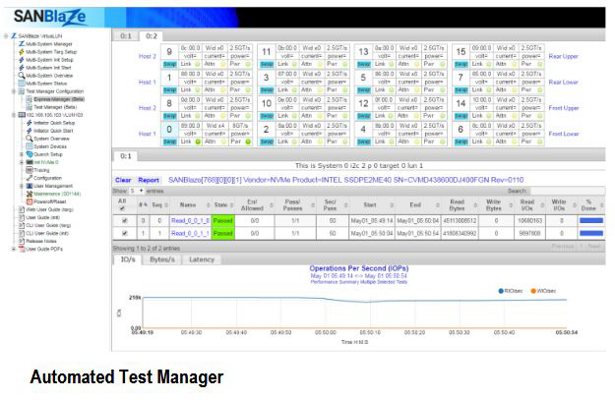Uncheck the Read_0_0_1_0 row checkbox
The height and width of the screenshot is (400, 615).
click(x=124, y=222)
